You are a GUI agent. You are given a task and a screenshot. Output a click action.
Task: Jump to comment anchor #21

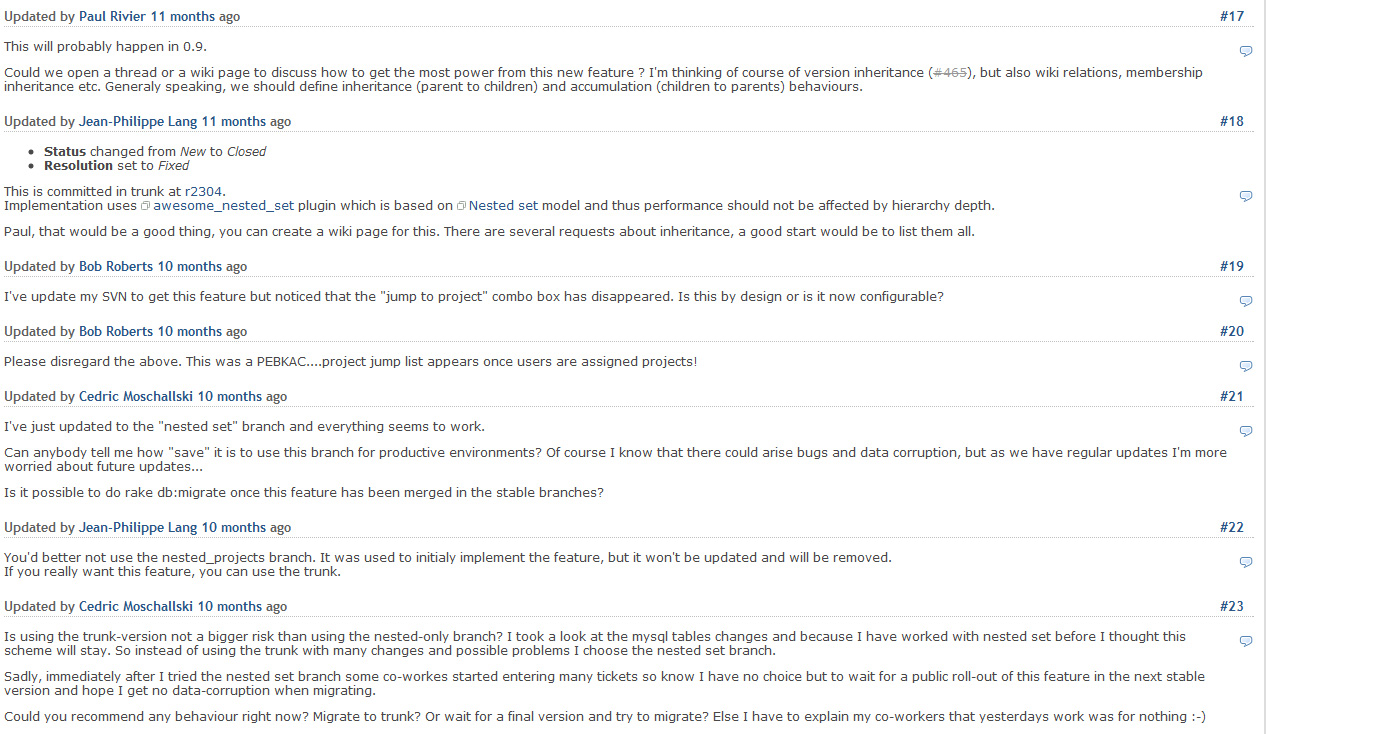click(1232, 396)
